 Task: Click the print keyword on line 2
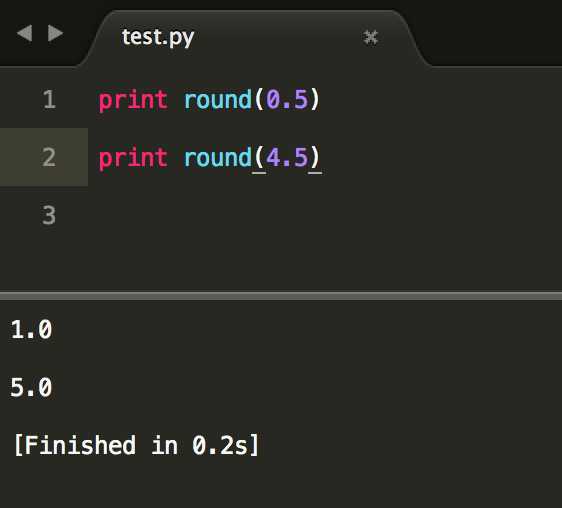[x=133, y=159]
